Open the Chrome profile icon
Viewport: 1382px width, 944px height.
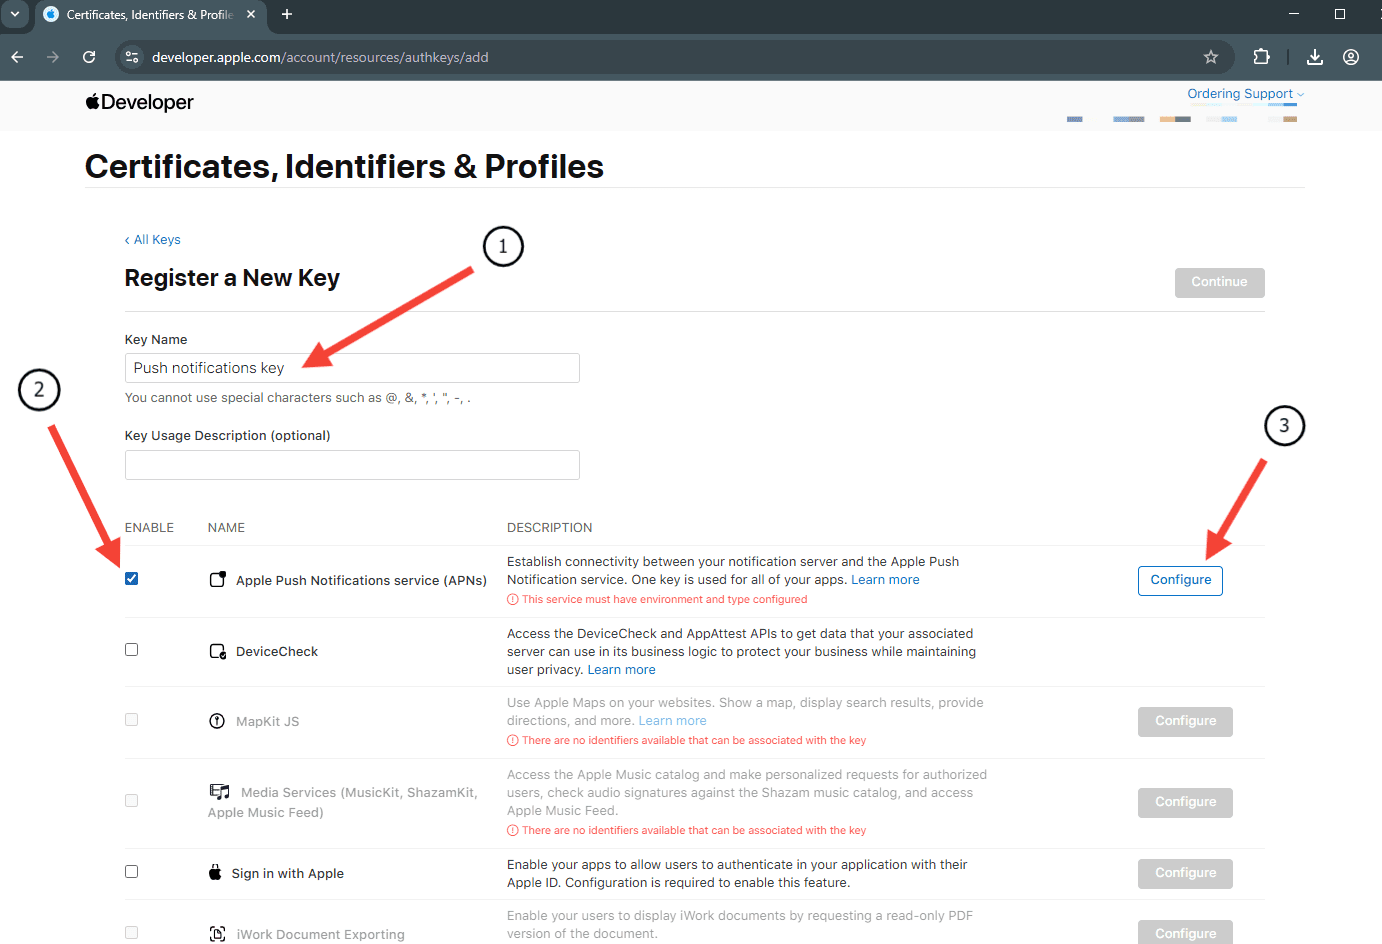1351,57
